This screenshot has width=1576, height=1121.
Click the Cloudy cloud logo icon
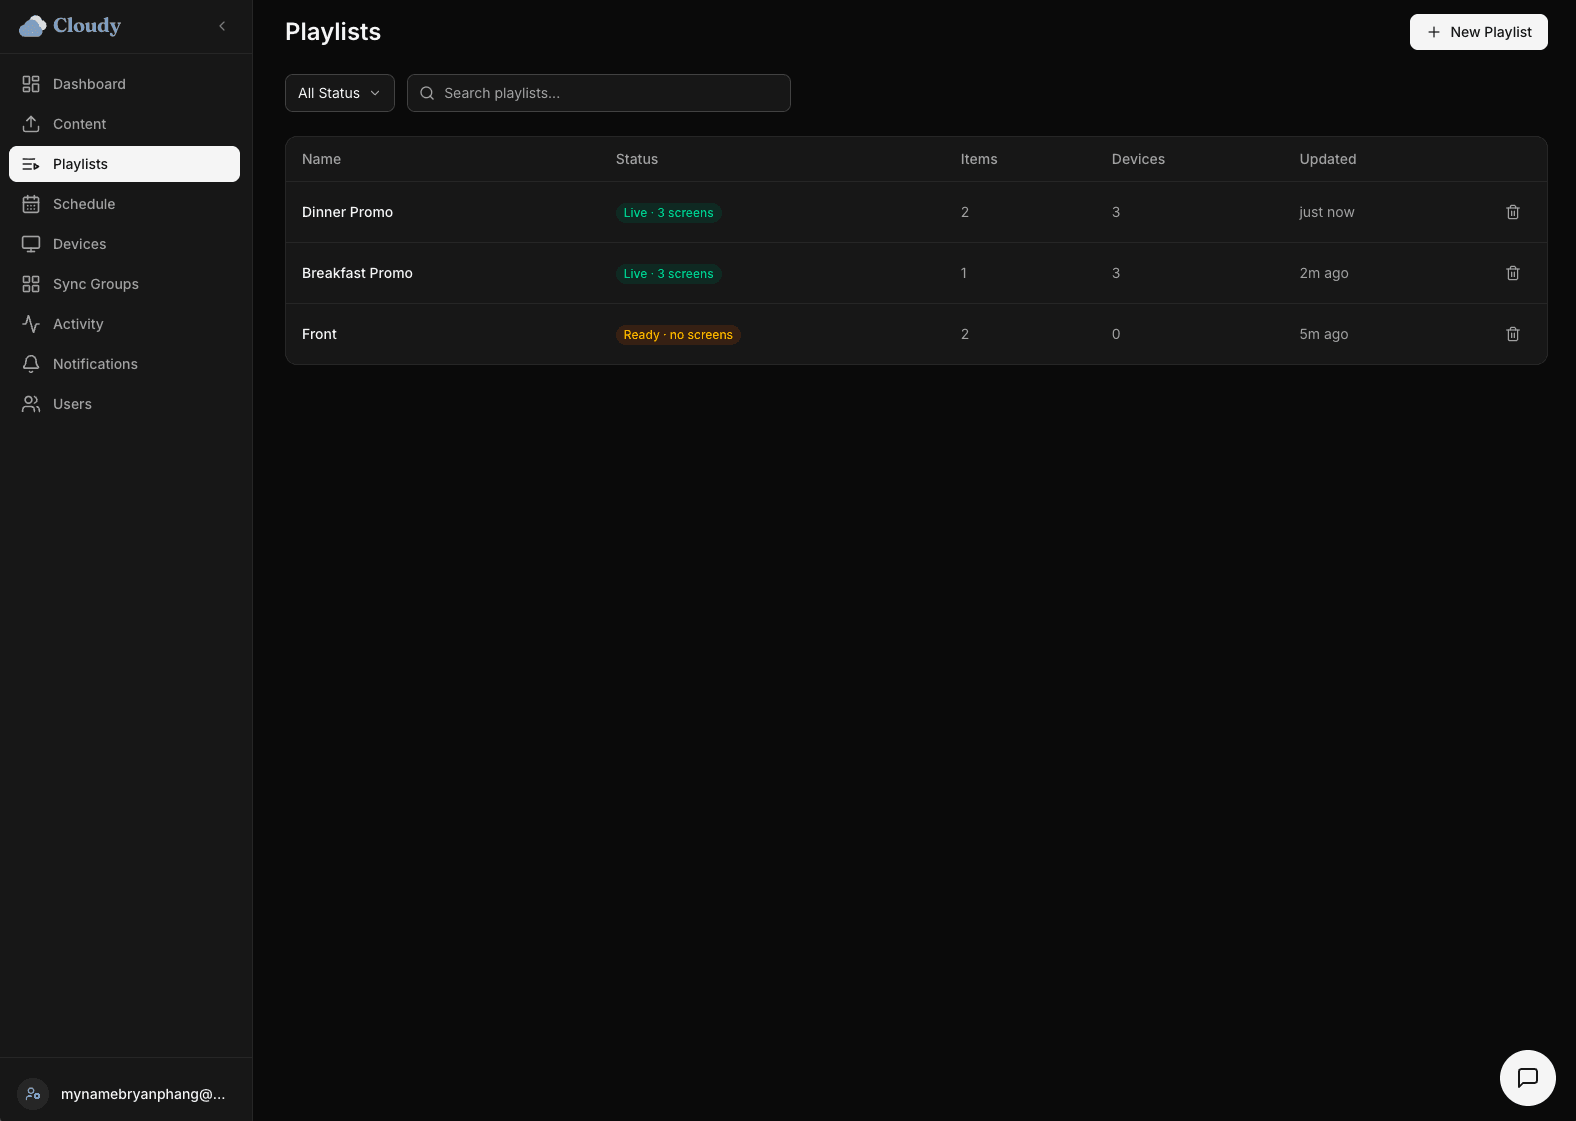pyautogui.click(x=33, y=26)
